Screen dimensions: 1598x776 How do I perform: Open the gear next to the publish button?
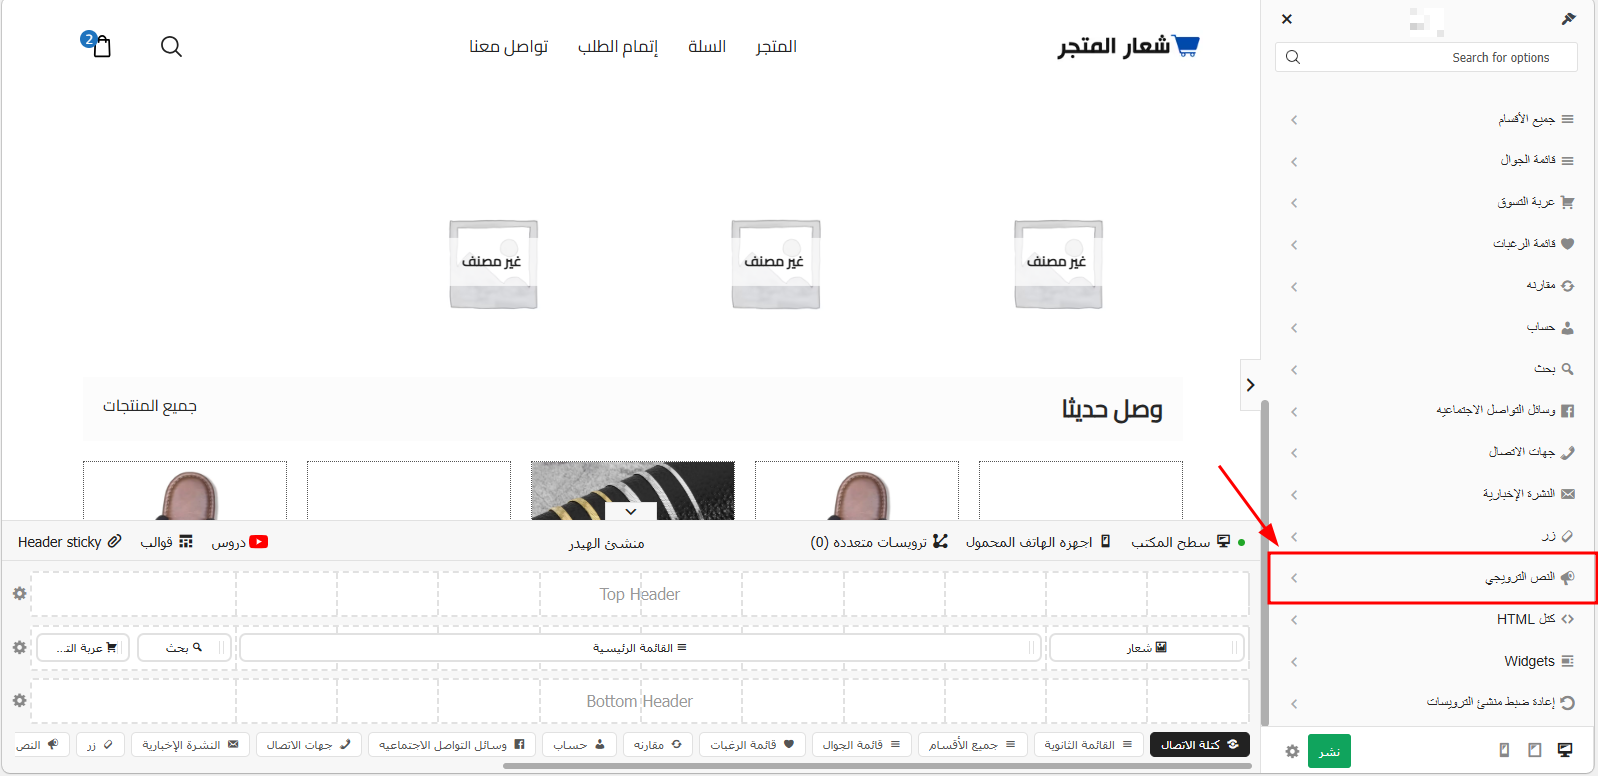(1292, 751)
